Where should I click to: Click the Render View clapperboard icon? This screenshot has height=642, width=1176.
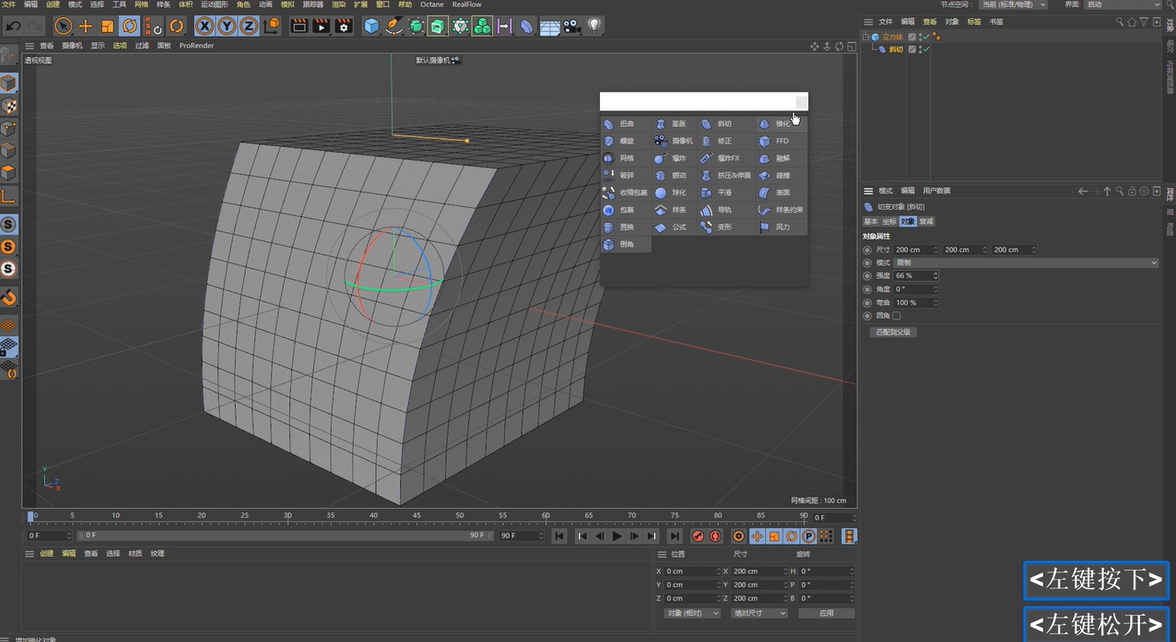298,26
